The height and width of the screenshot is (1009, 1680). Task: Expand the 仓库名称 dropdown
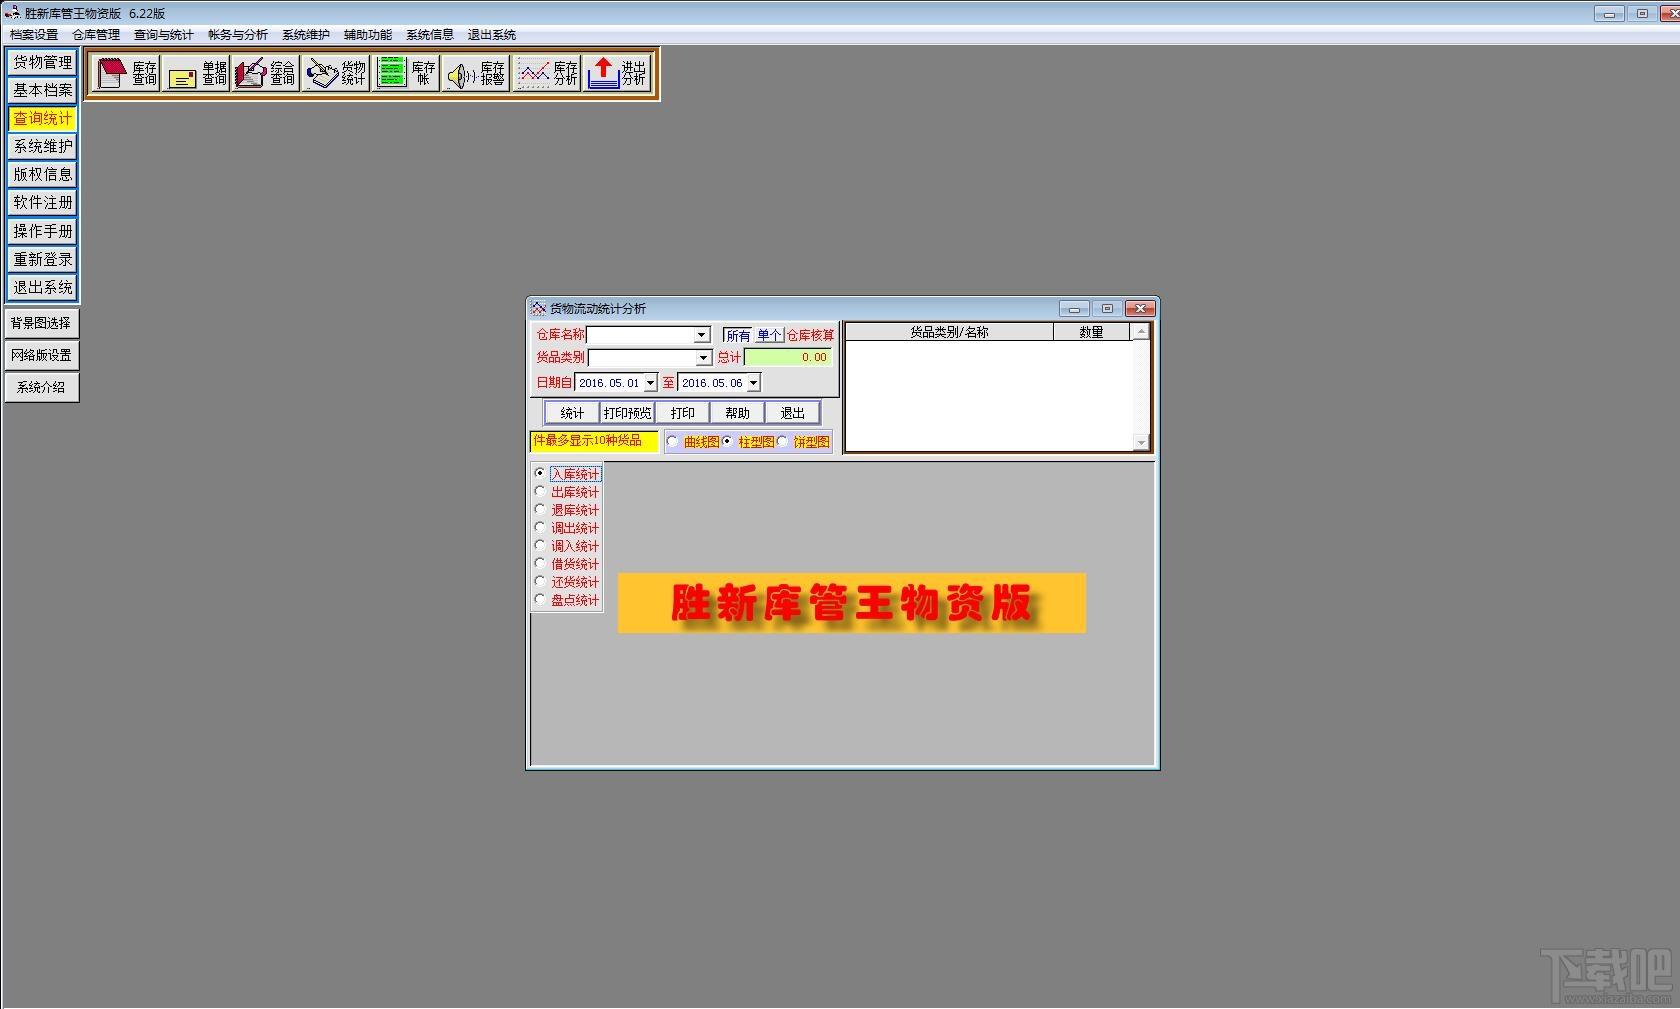click(702, 335)
